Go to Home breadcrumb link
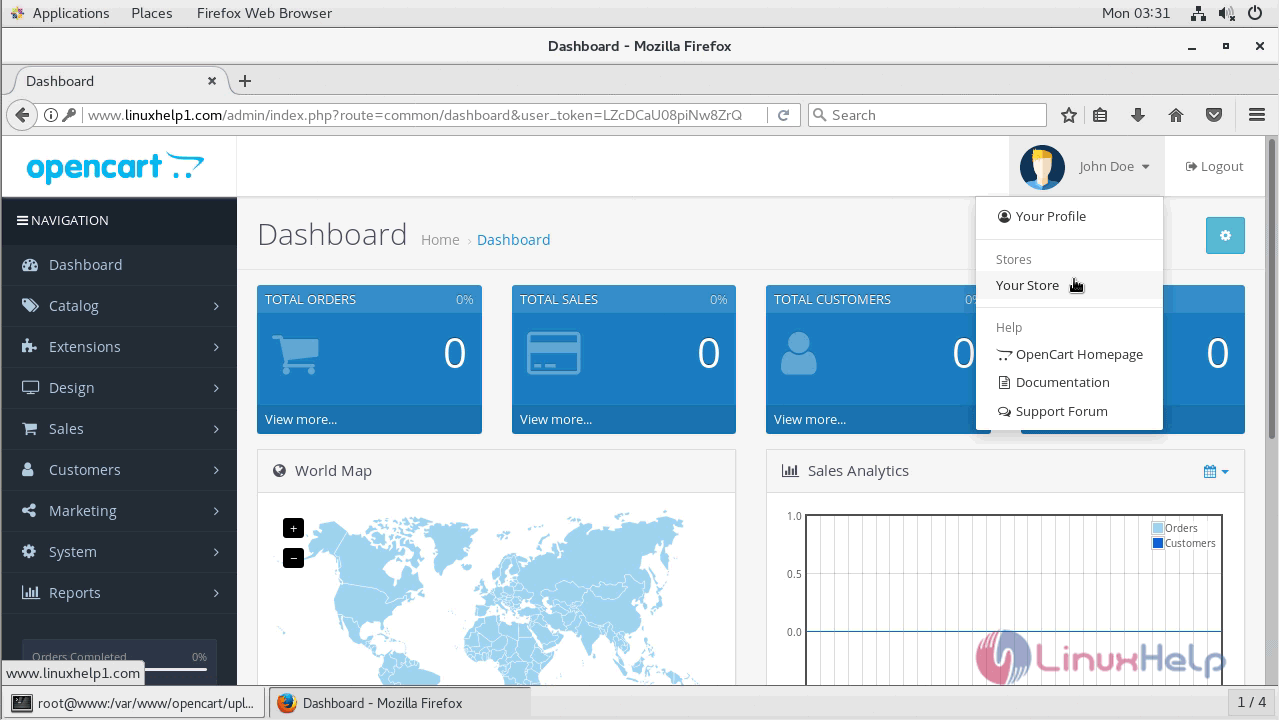Image resolution: width=1280 pixels, height=720 pixels. 440,240
